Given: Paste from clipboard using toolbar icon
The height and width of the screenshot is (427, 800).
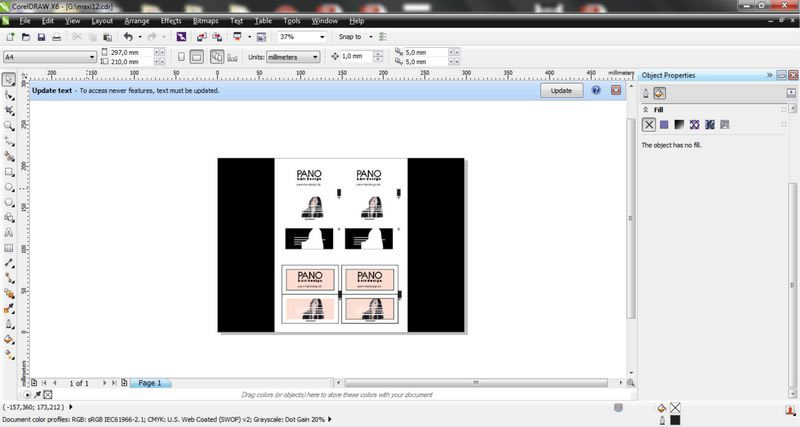Looking at the screenshot, I should pyautogui.click(x=108, y=37).
